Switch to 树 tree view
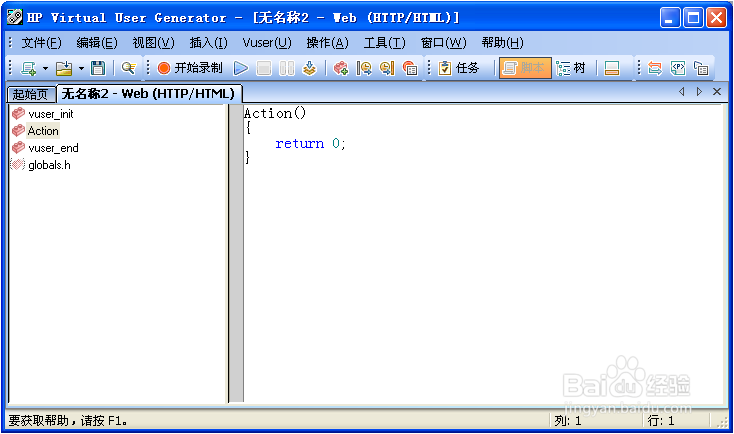Viewport: 734px width, 434px height. coord(571,68)
